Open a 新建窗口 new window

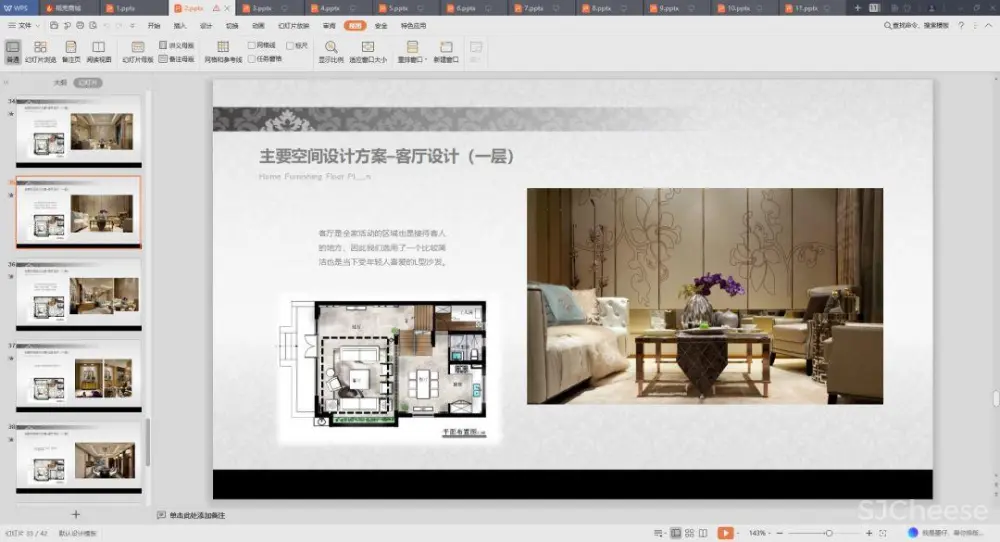(x=446, y=52)
